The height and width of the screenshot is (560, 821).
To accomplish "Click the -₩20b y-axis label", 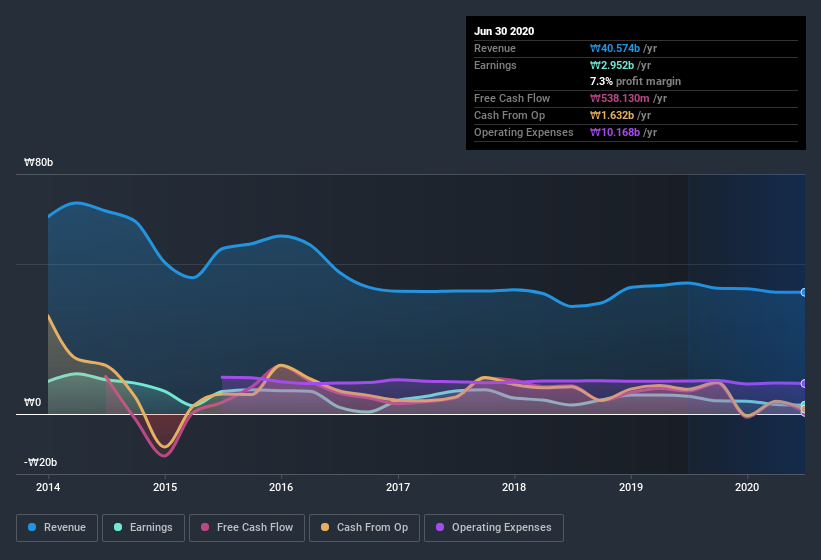I will coord(40,462).
